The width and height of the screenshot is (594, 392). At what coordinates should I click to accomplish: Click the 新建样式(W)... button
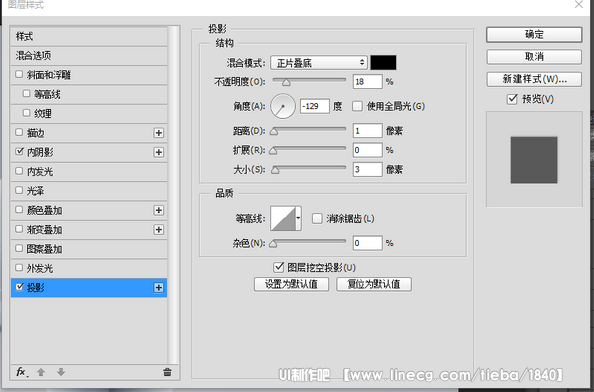click(x=534, y=79)
